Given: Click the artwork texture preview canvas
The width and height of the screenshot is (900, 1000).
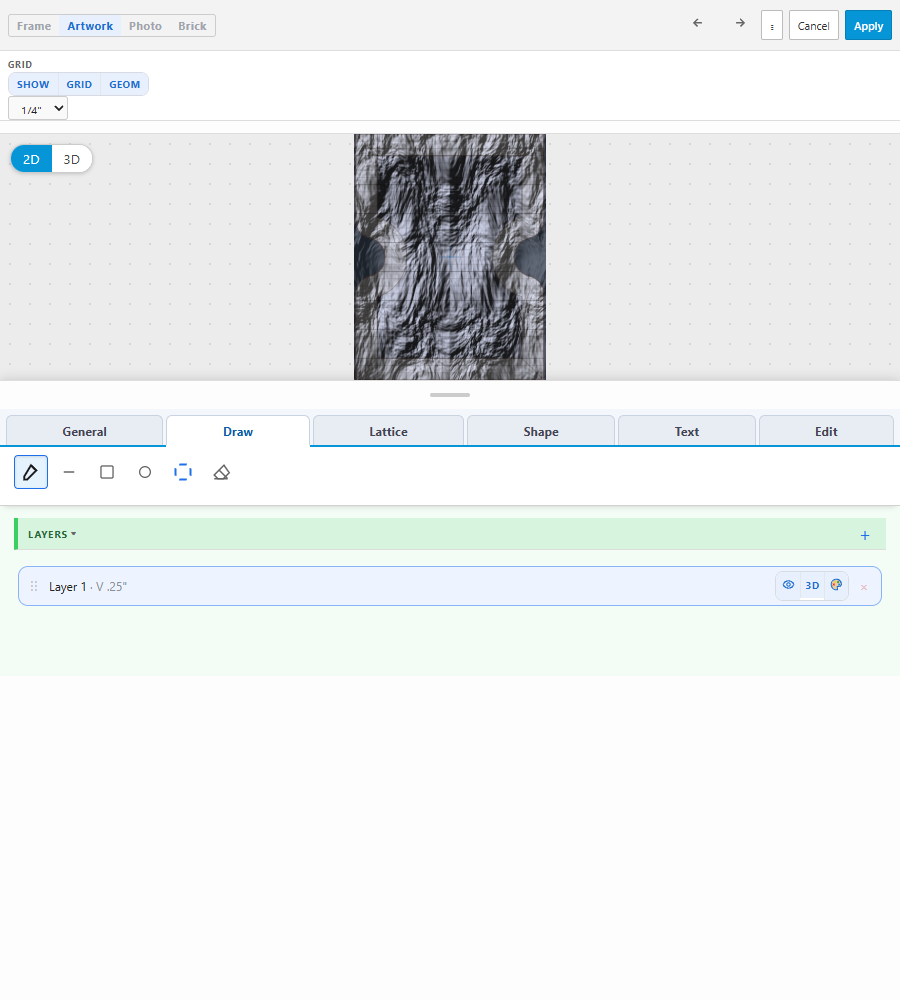Looking at the screenshot, I should point(450,257).
